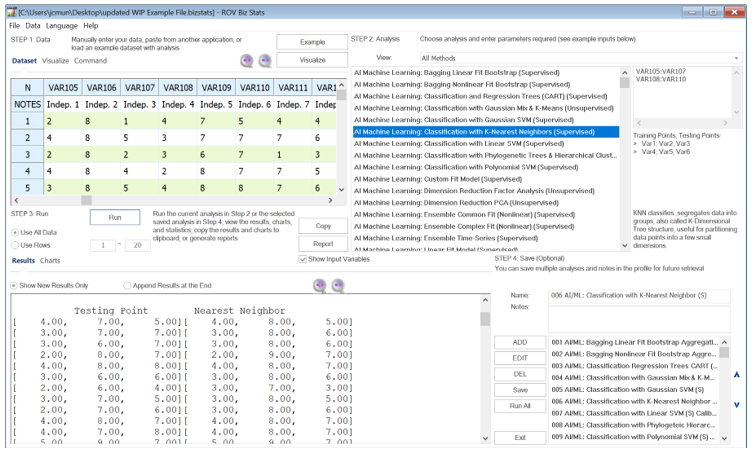The width and height of the screenshot is (754, 456).
Task: Click the Use Rows start value field showing 1
Action: [x=103, y=245]
